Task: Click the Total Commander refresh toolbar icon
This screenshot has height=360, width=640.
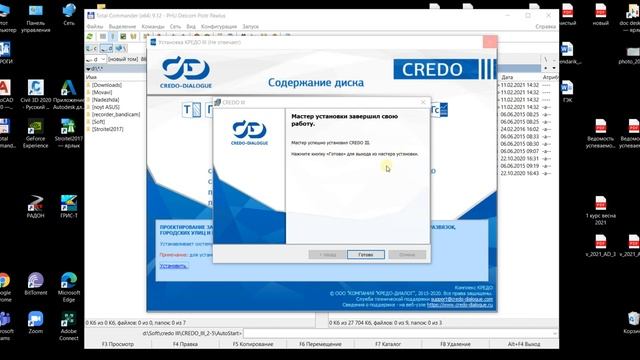Action: point(89,36)
